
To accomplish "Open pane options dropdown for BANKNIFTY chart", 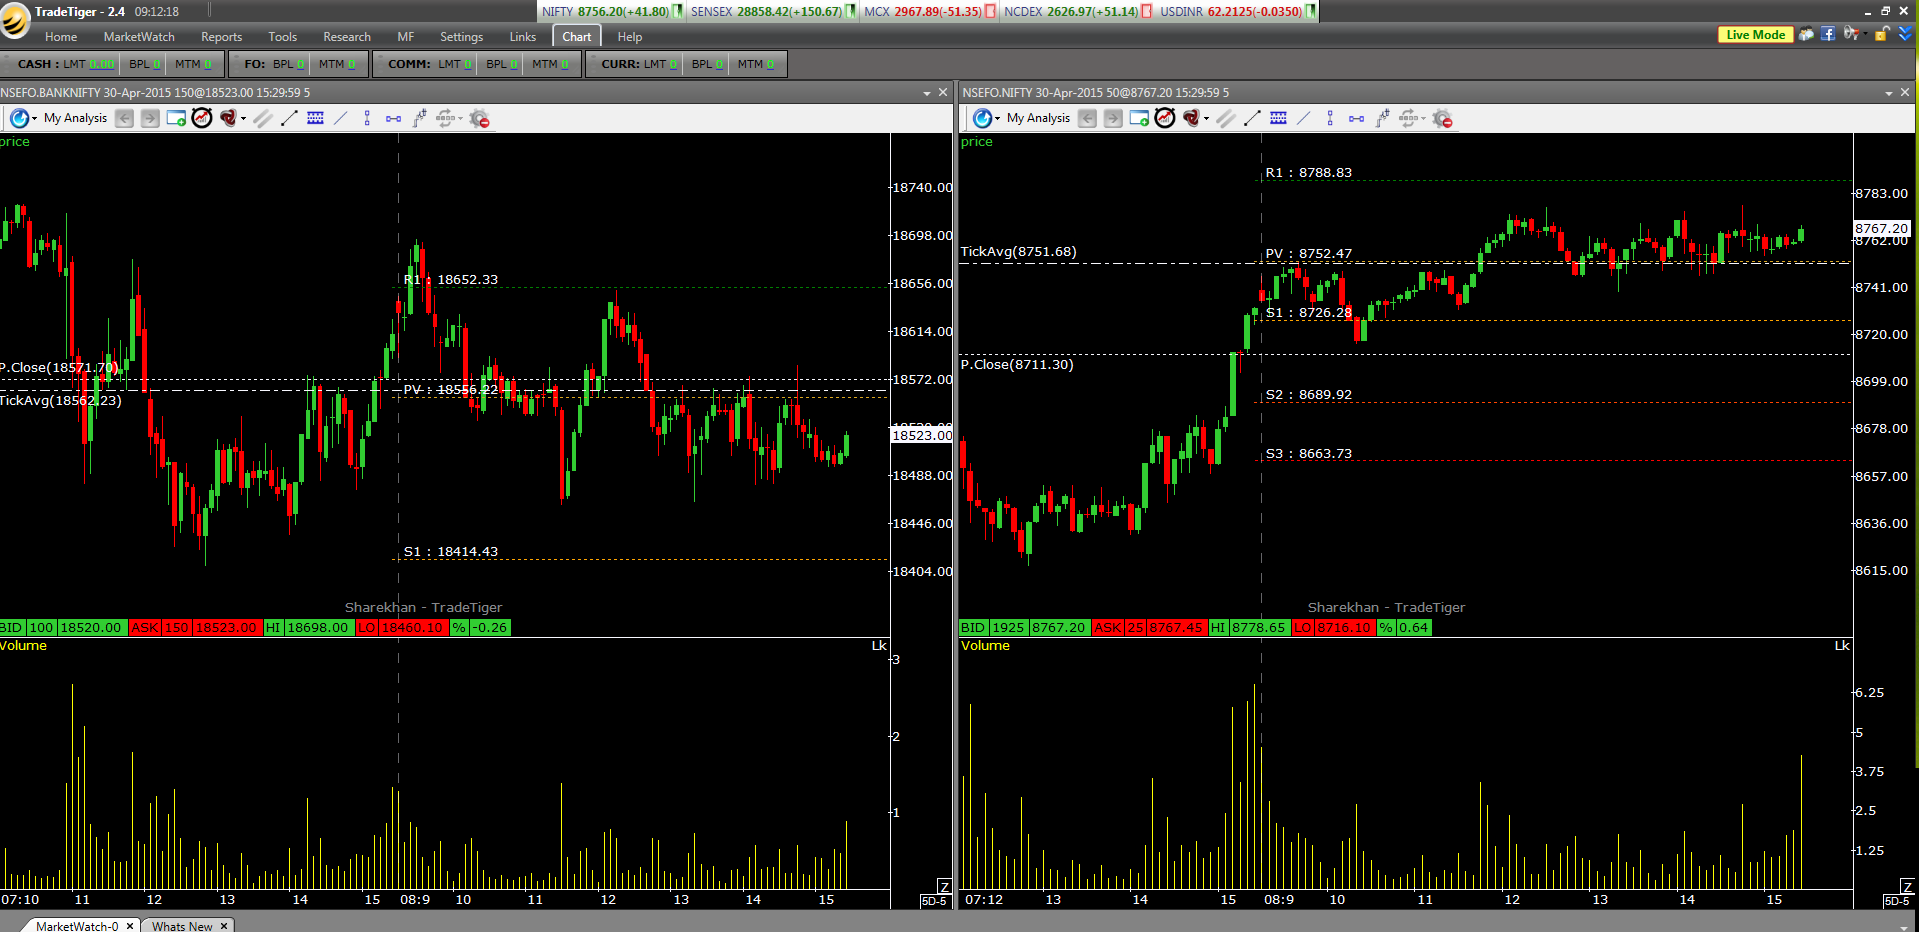I will tap(927, 93).
